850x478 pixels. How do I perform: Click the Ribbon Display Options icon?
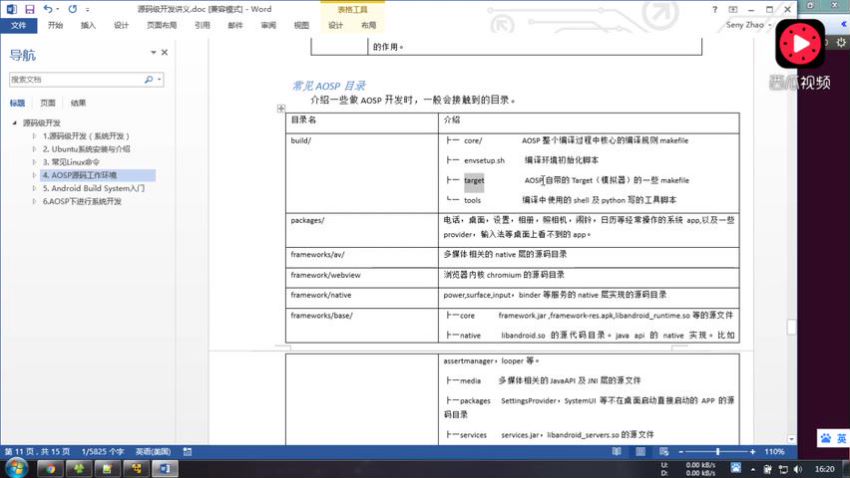click(733, 9)
